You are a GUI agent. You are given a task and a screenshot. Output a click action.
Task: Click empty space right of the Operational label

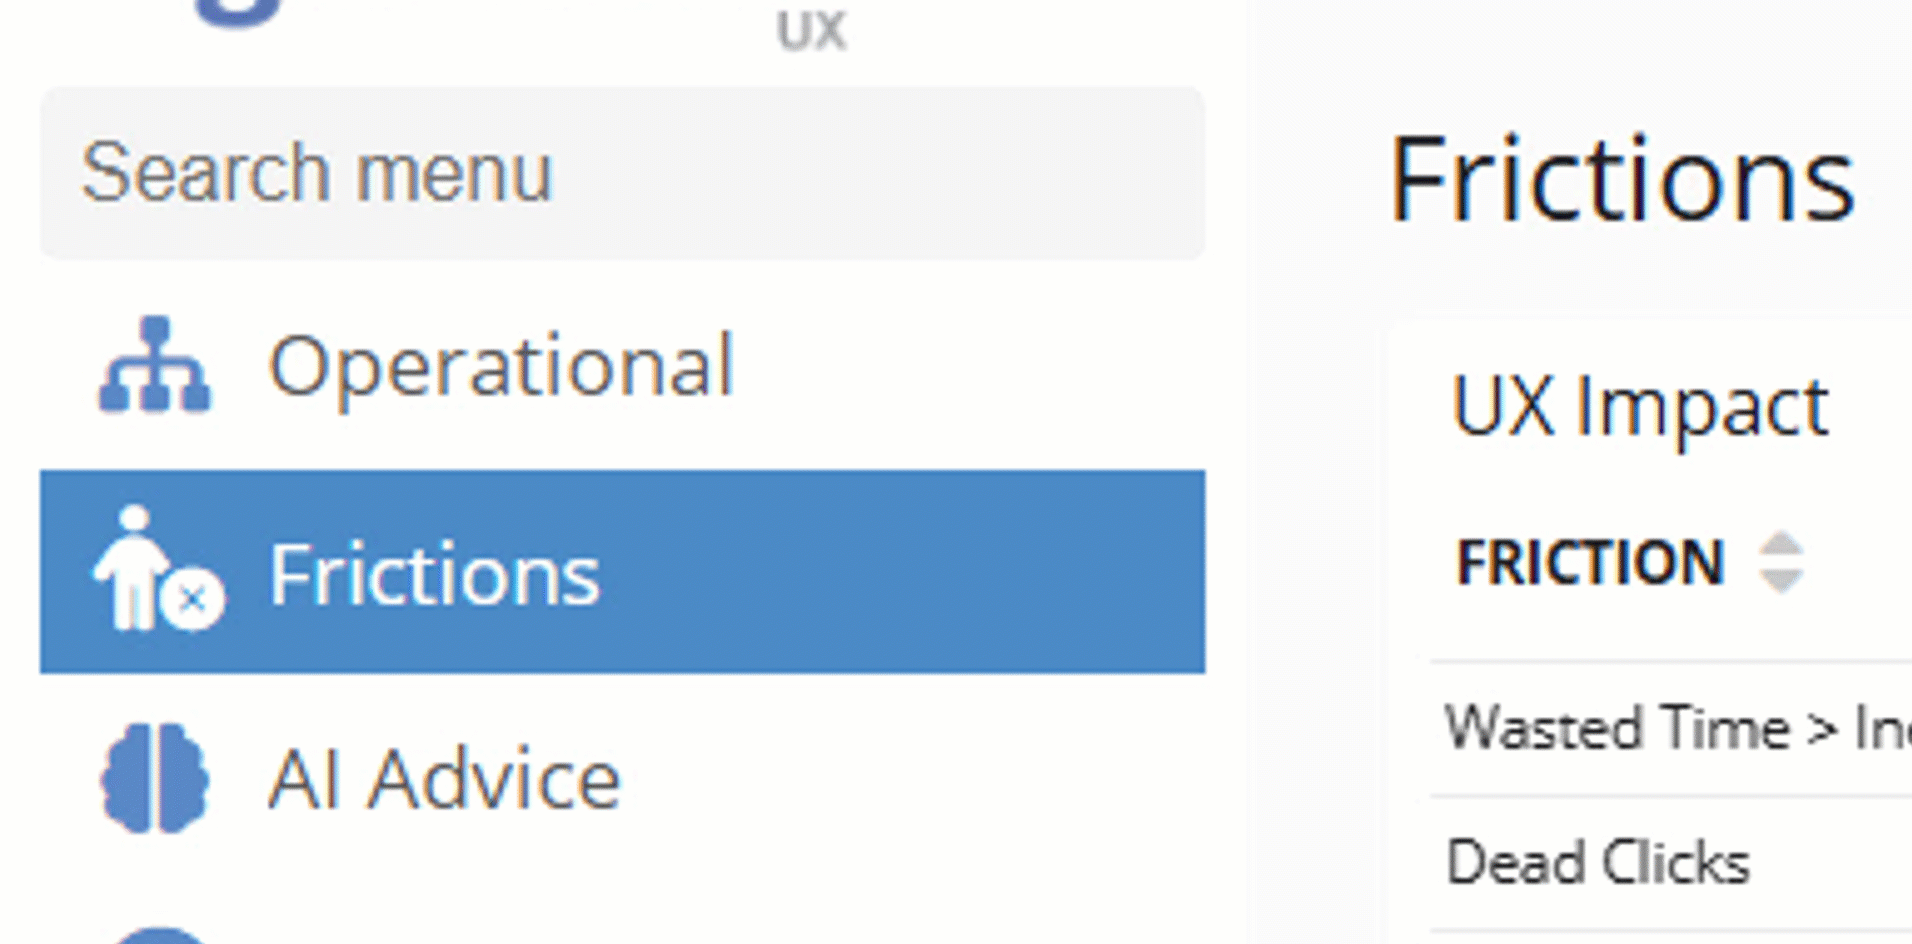tap(960, 366)
